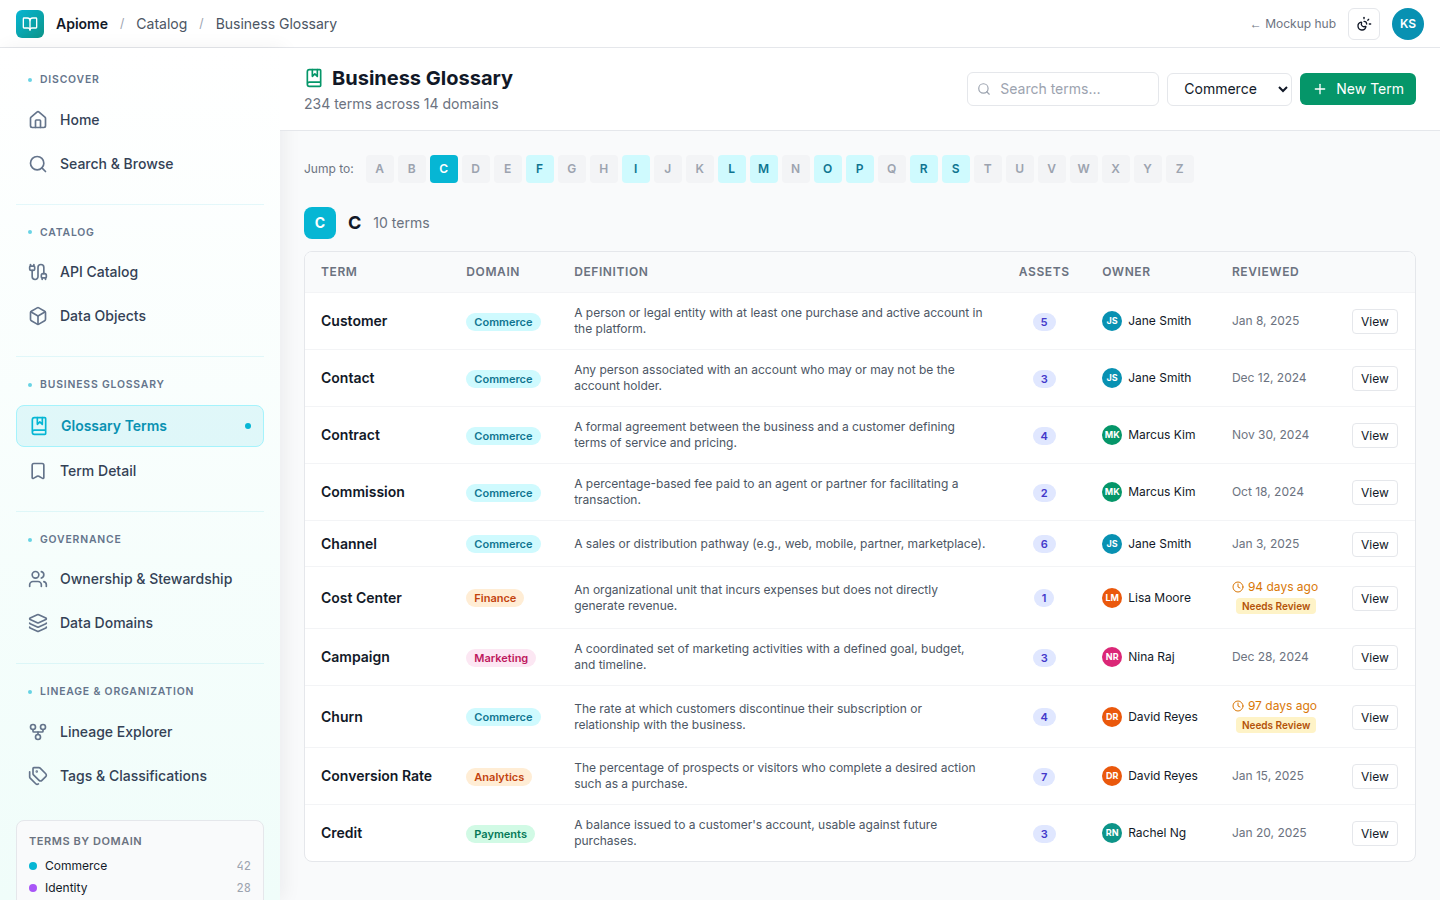Screen dimensions: 1440x900
Task: Click the Search terms input field
Action: pos(1063,89)
